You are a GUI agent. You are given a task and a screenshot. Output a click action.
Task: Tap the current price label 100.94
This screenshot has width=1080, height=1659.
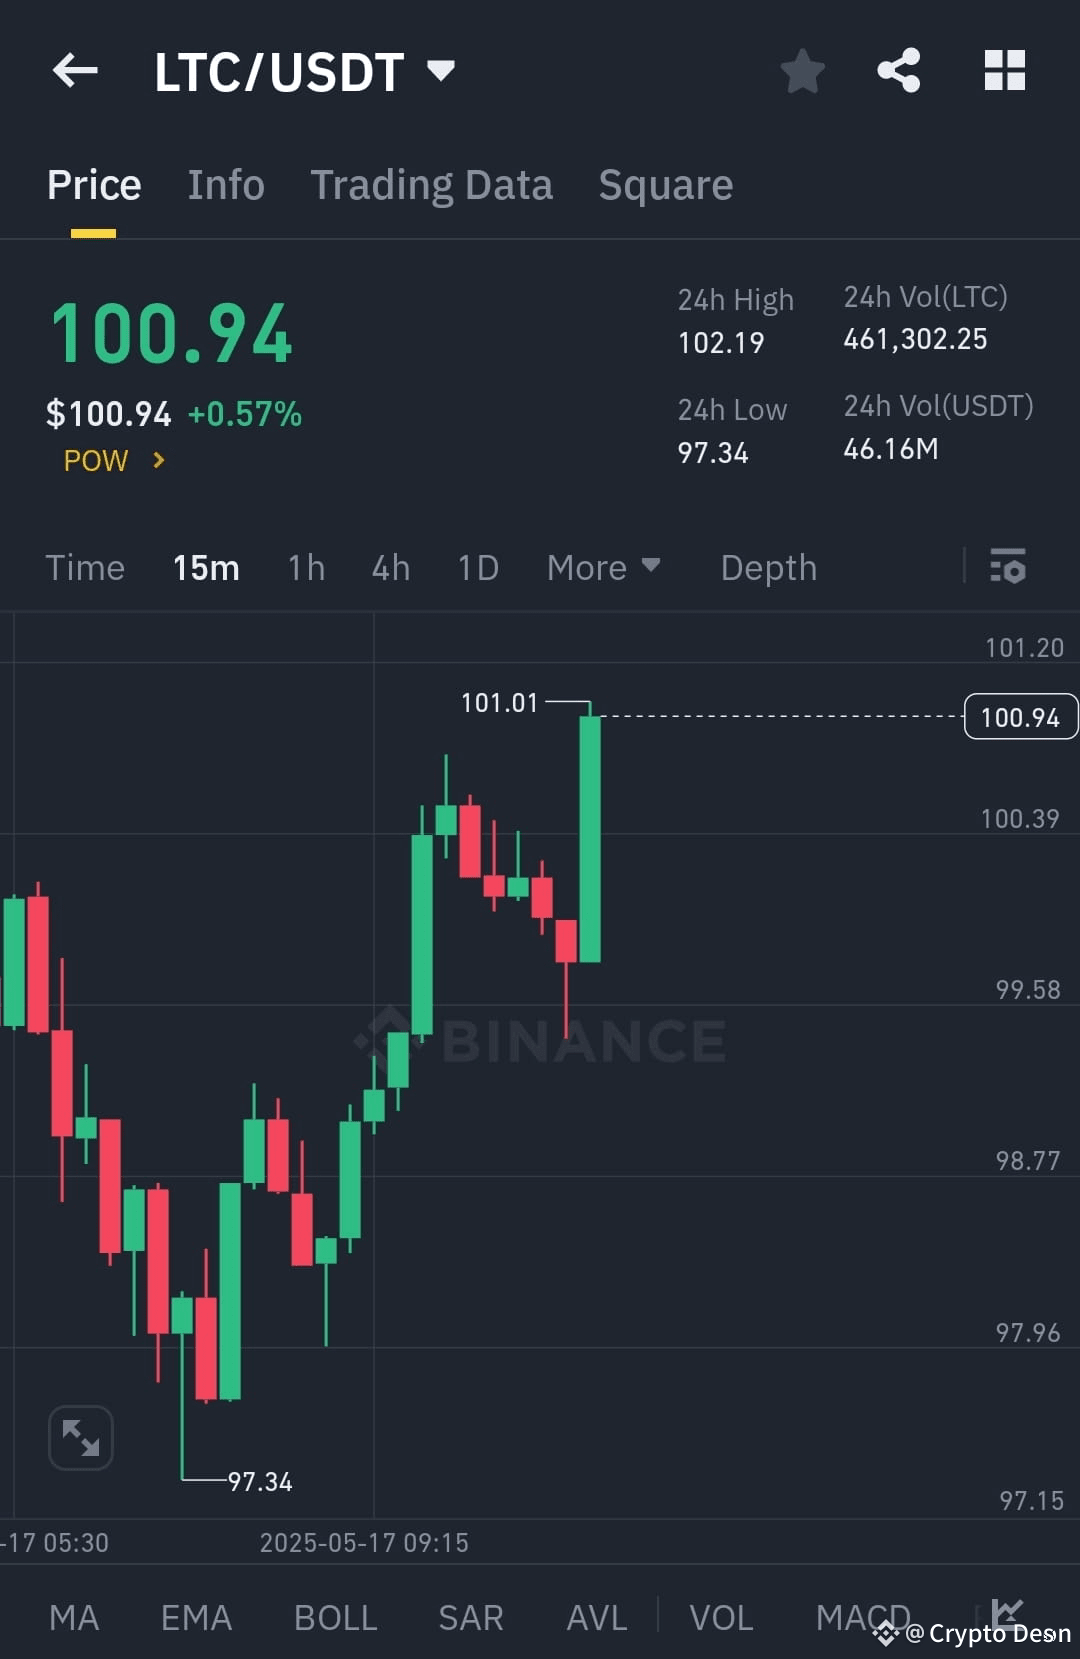click(x=1019, y=716)
